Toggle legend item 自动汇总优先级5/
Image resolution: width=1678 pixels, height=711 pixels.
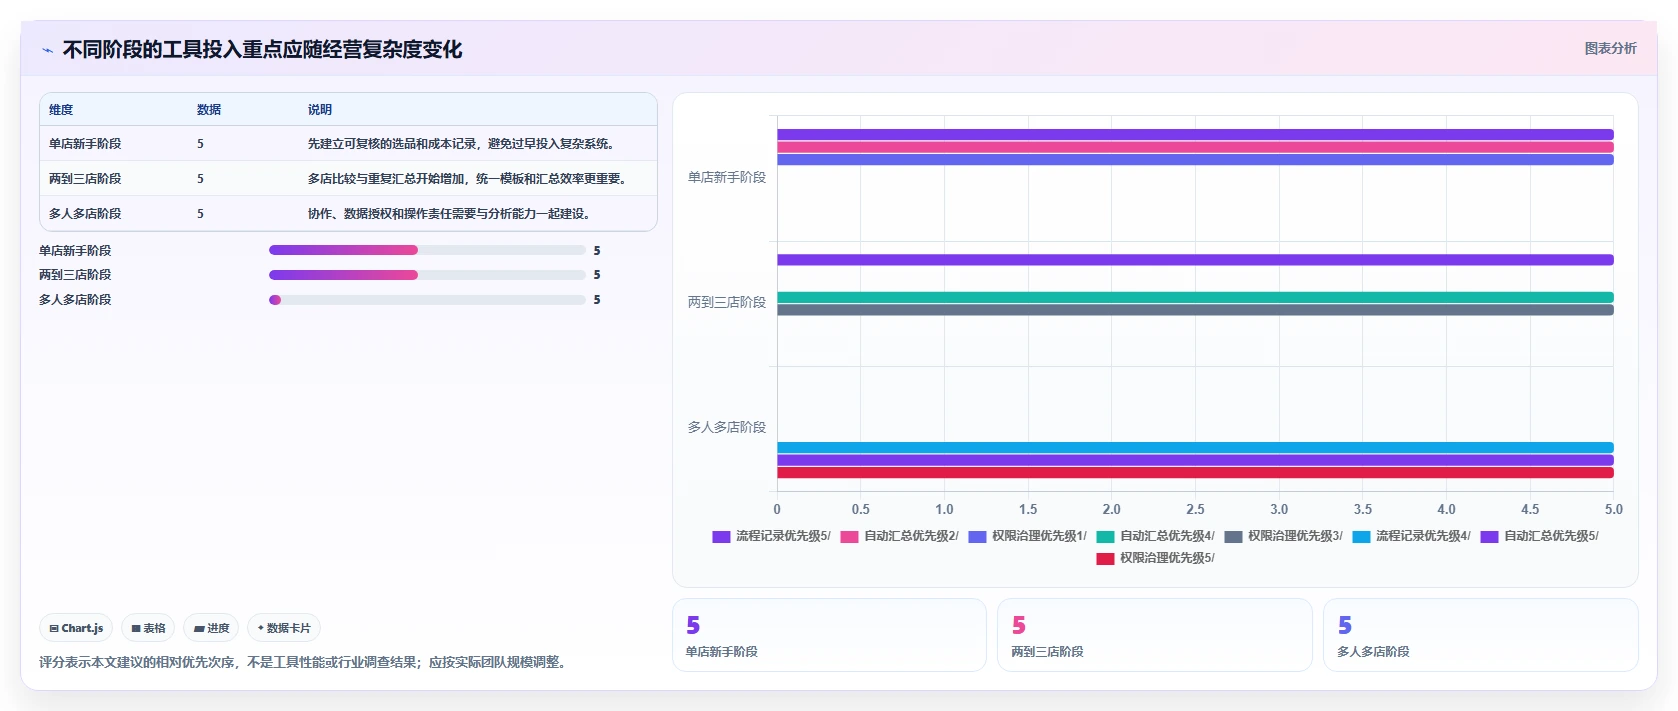(x=1539, y=536)
